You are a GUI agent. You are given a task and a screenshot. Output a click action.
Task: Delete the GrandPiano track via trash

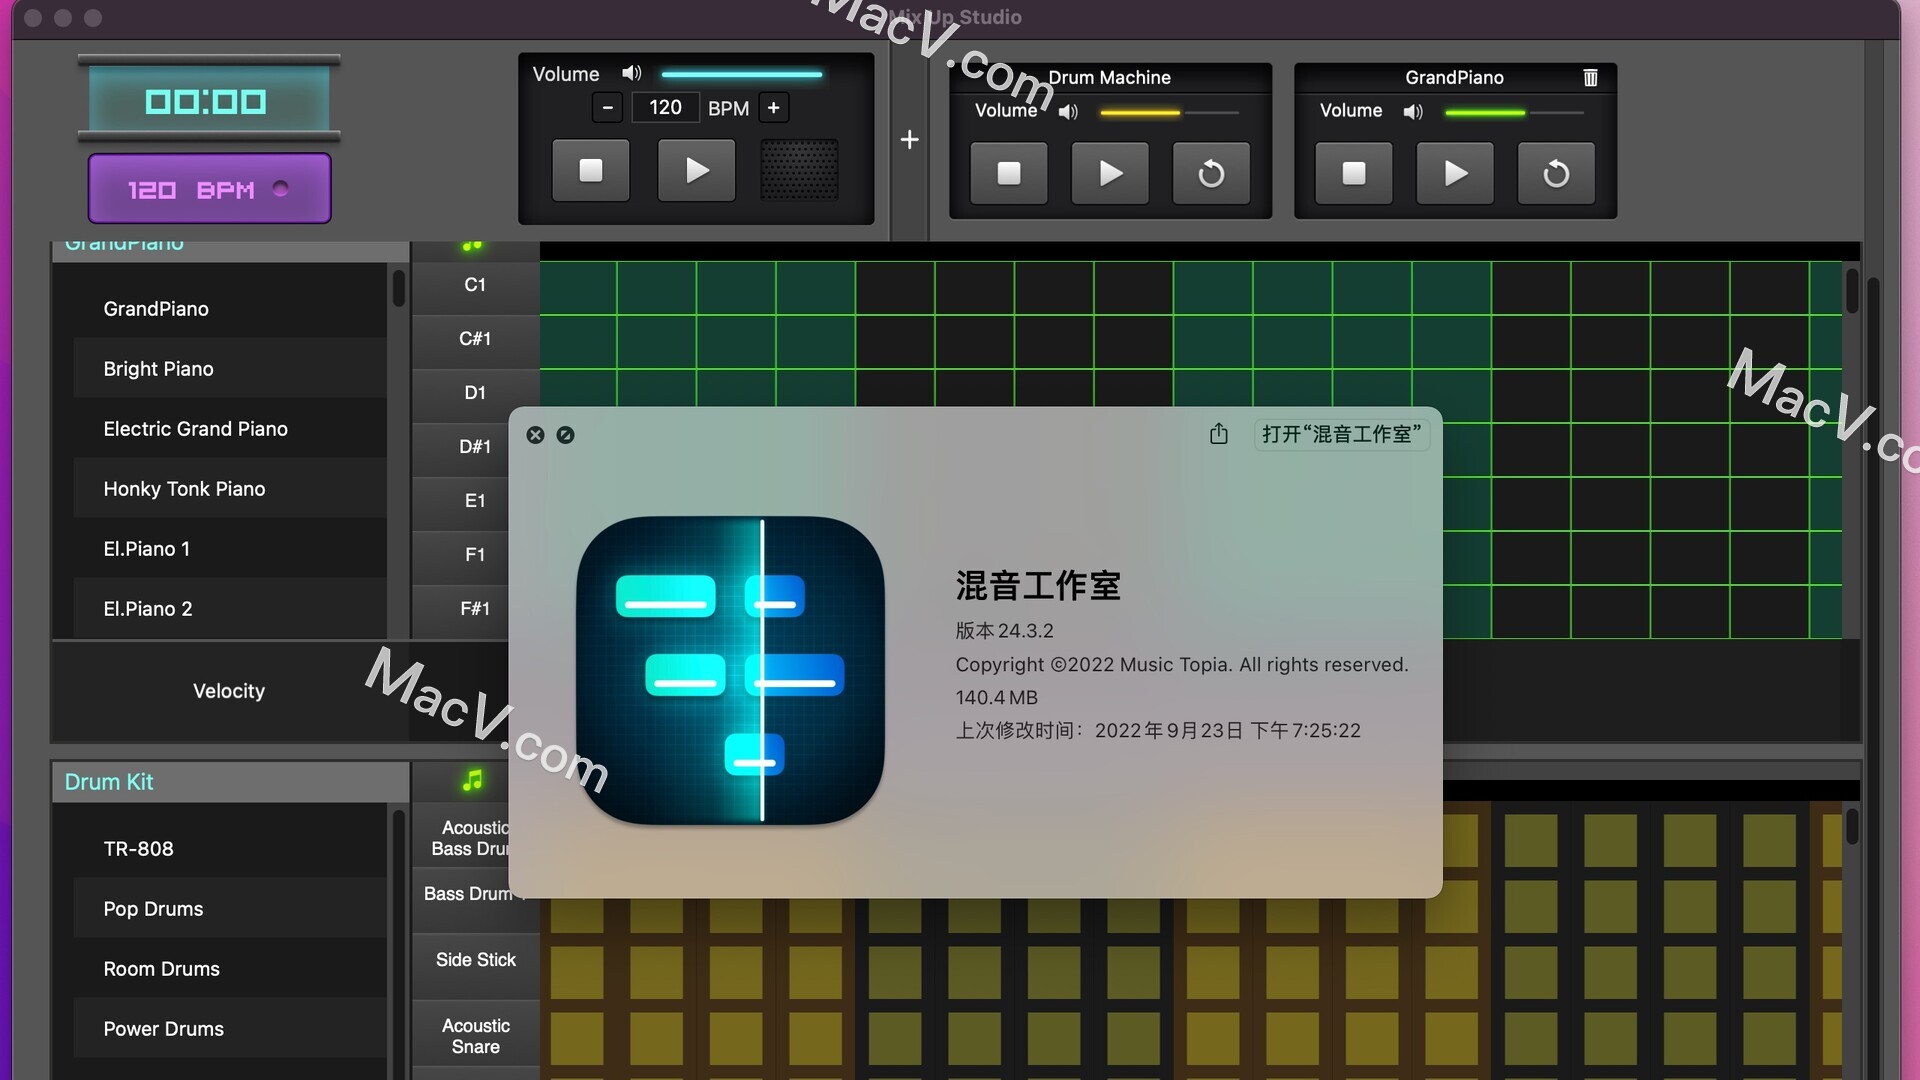pyautogui.click(x=1590, y=77)
